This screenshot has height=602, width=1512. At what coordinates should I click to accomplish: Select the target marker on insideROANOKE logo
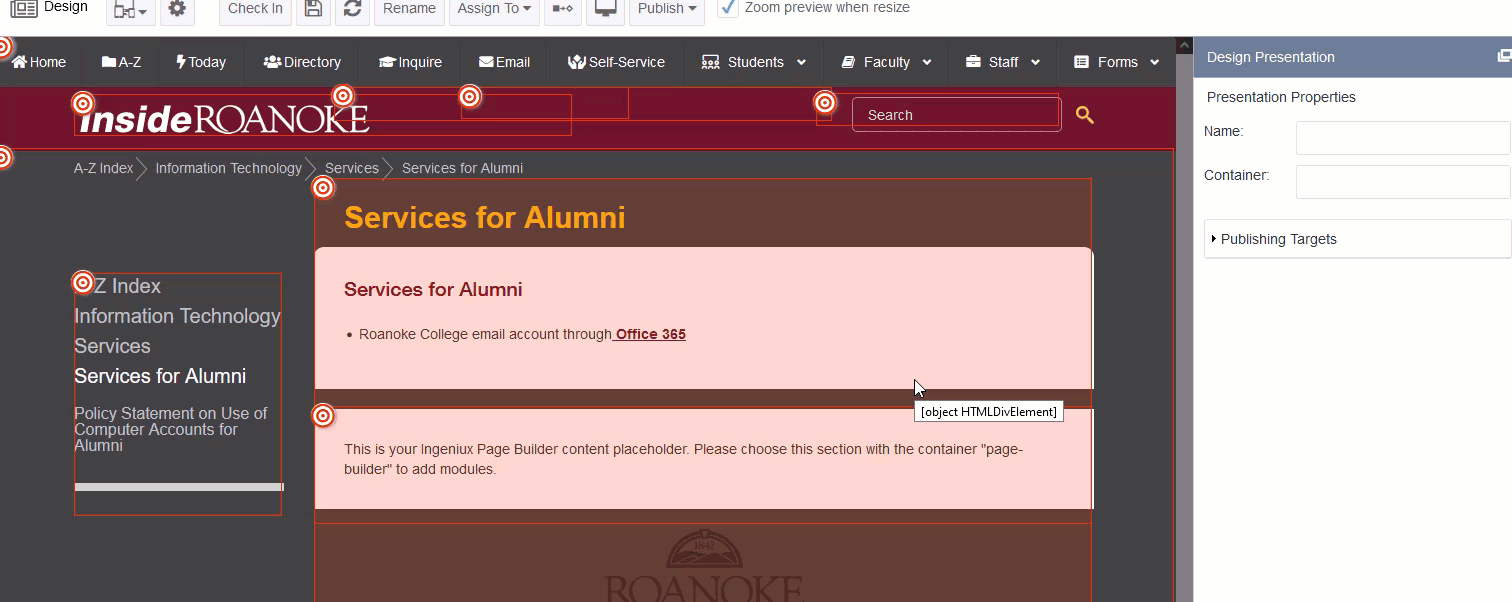click(83, 102)
